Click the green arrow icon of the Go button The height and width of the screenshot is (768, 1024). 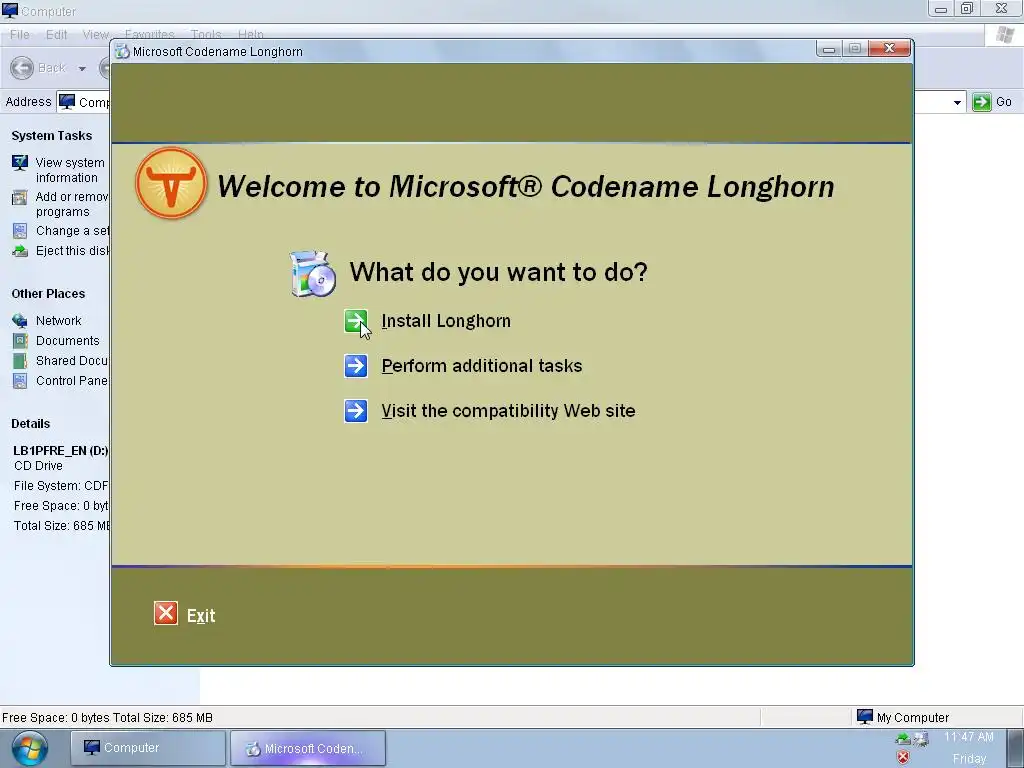pos(982,102)
